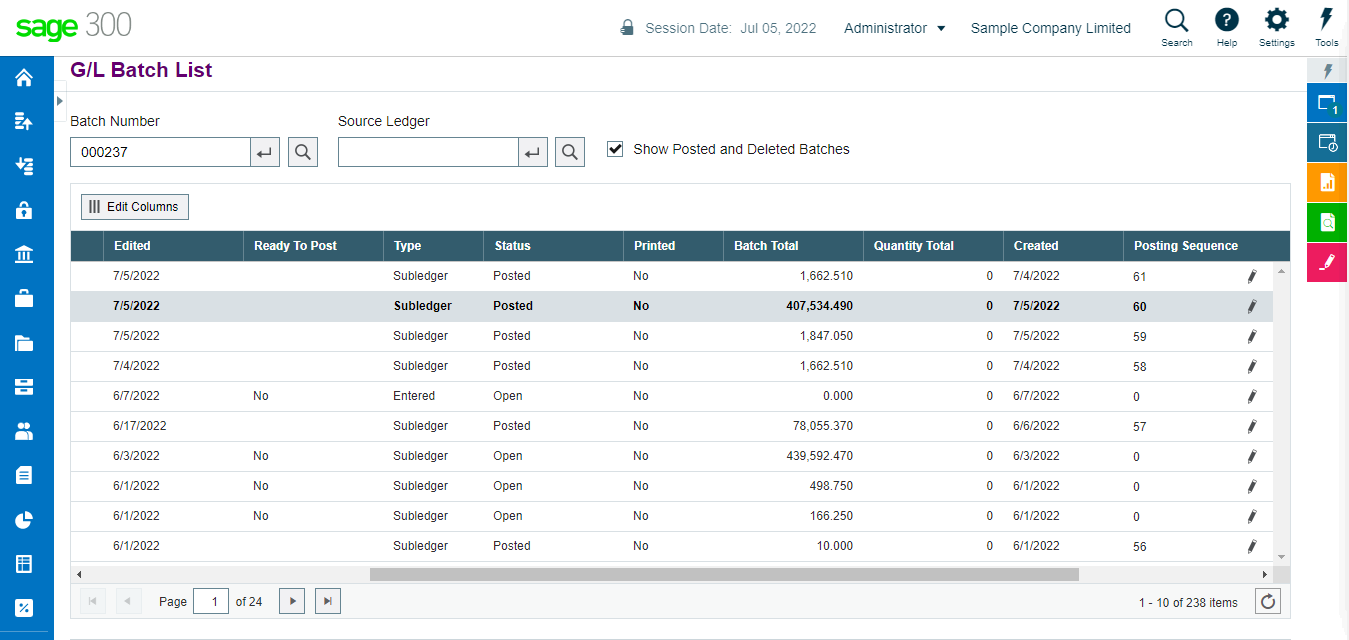
Task: Refresh the batch list with circular arrow
Action: click(1267, 601)
